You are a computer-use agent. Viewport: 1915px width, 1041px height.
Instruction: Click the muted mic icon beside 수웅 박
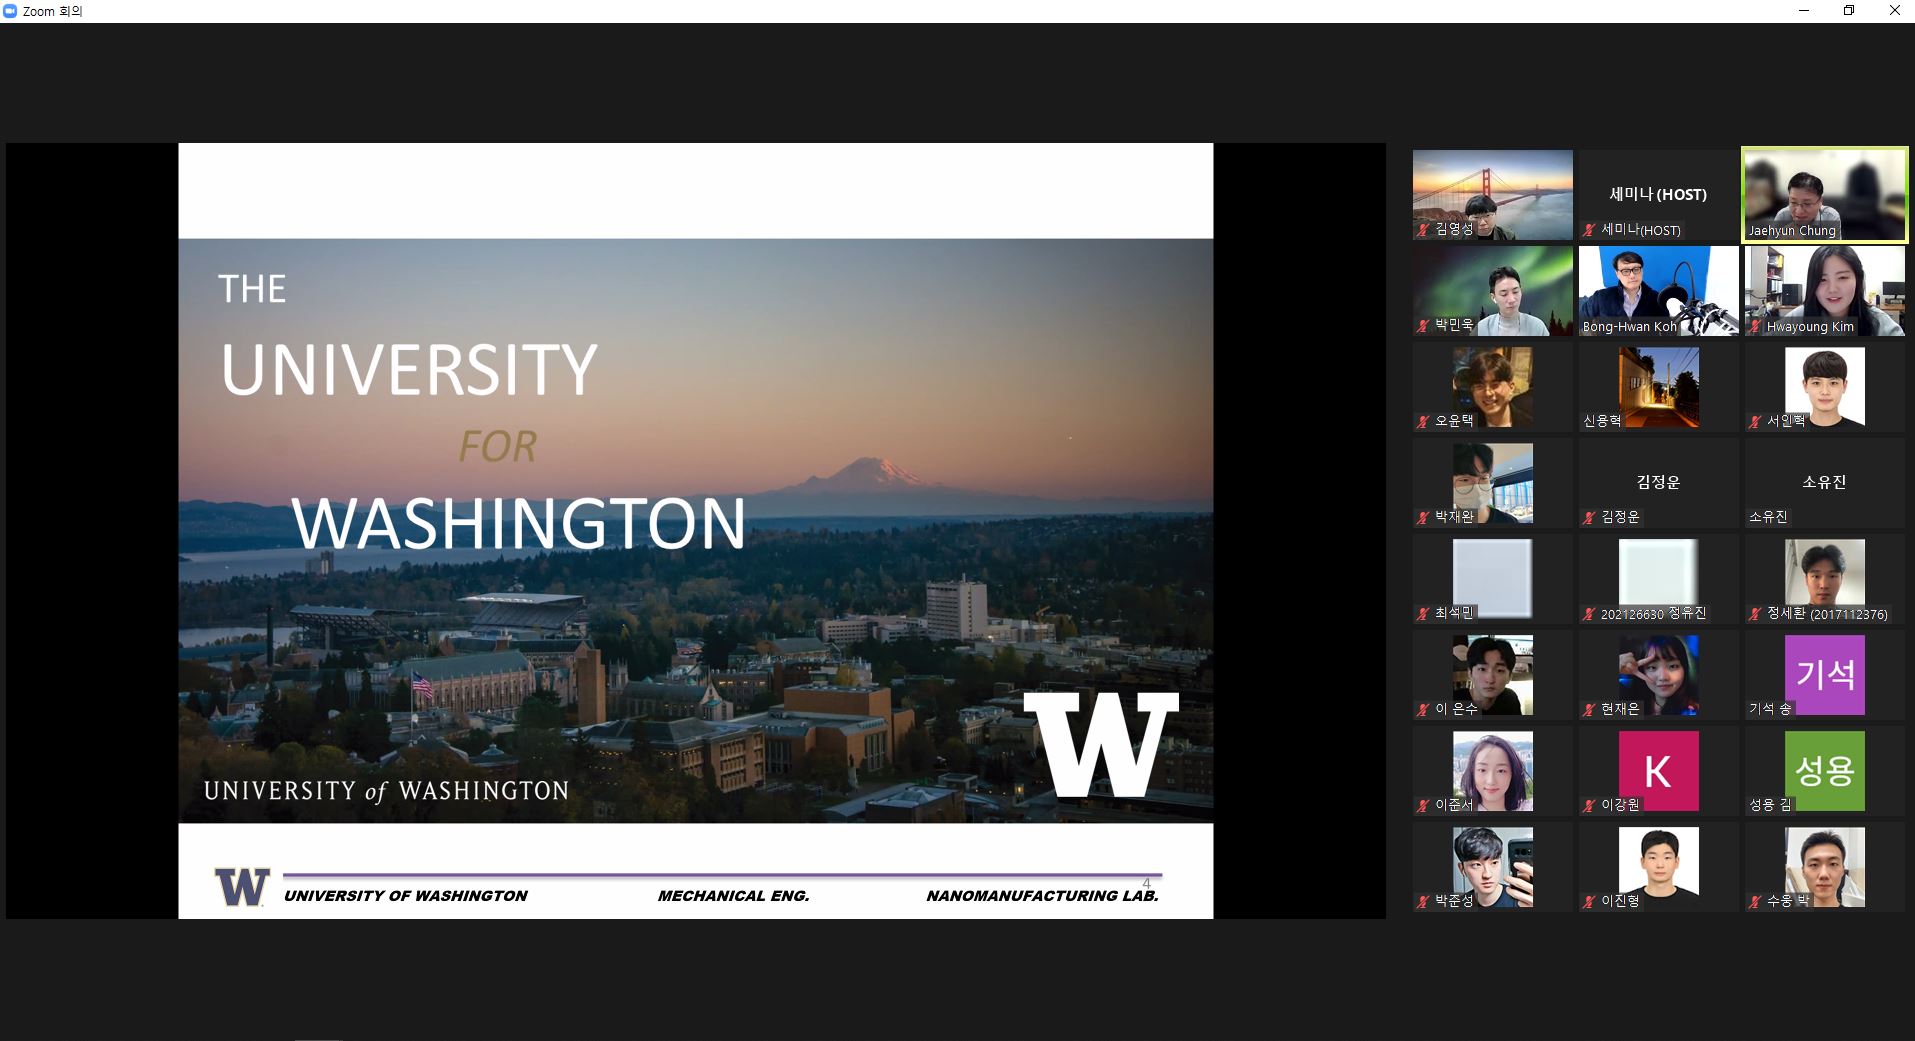pos(1755,902)
